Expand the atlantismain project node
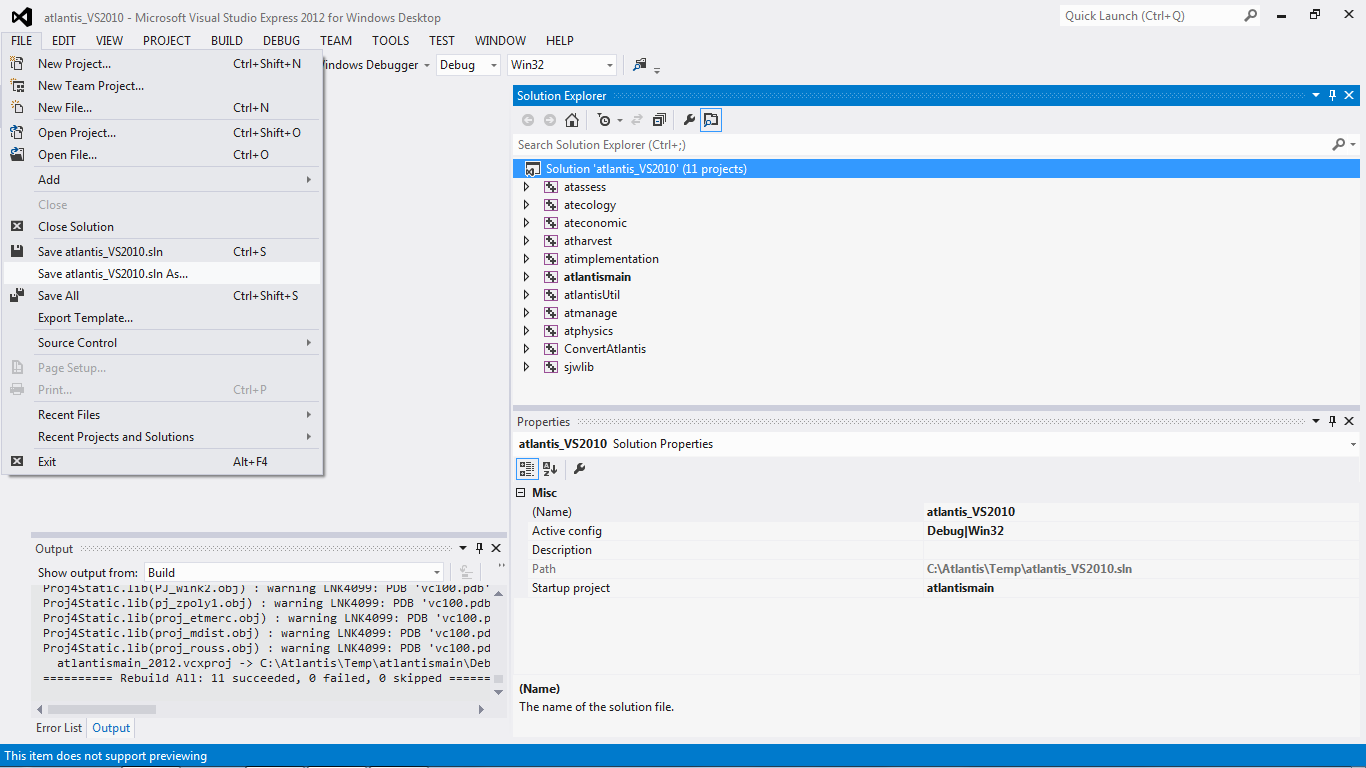 click(527, 277)
